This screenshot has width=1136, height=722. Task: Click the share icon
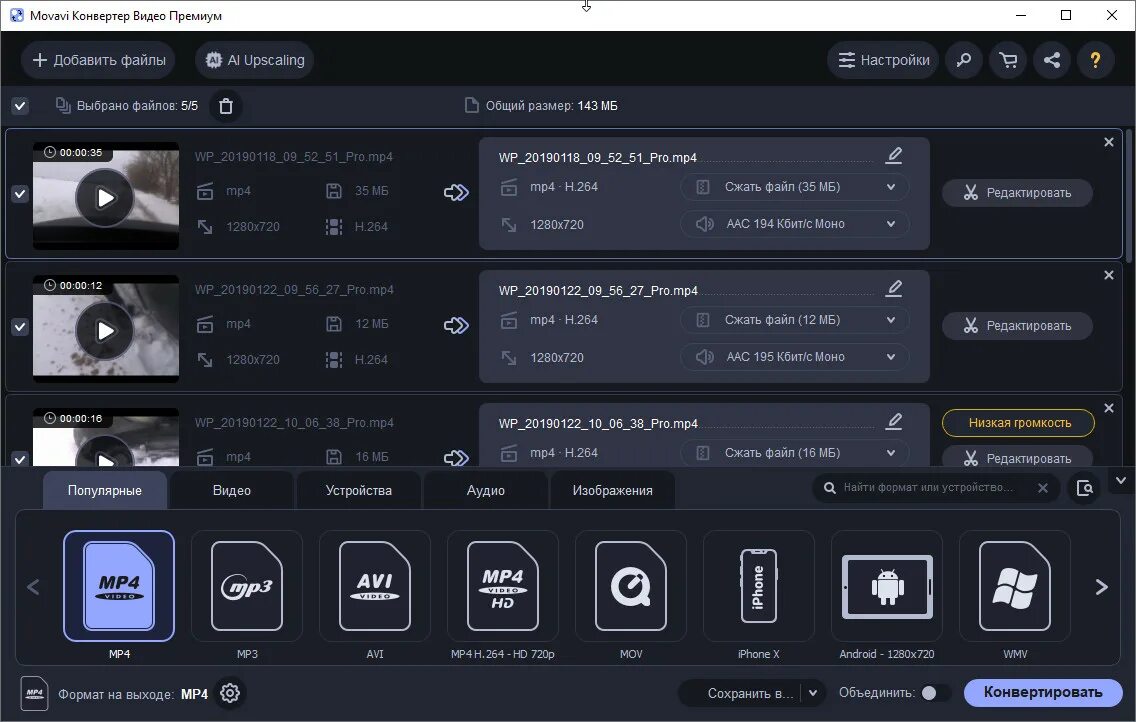[1051, 60]
